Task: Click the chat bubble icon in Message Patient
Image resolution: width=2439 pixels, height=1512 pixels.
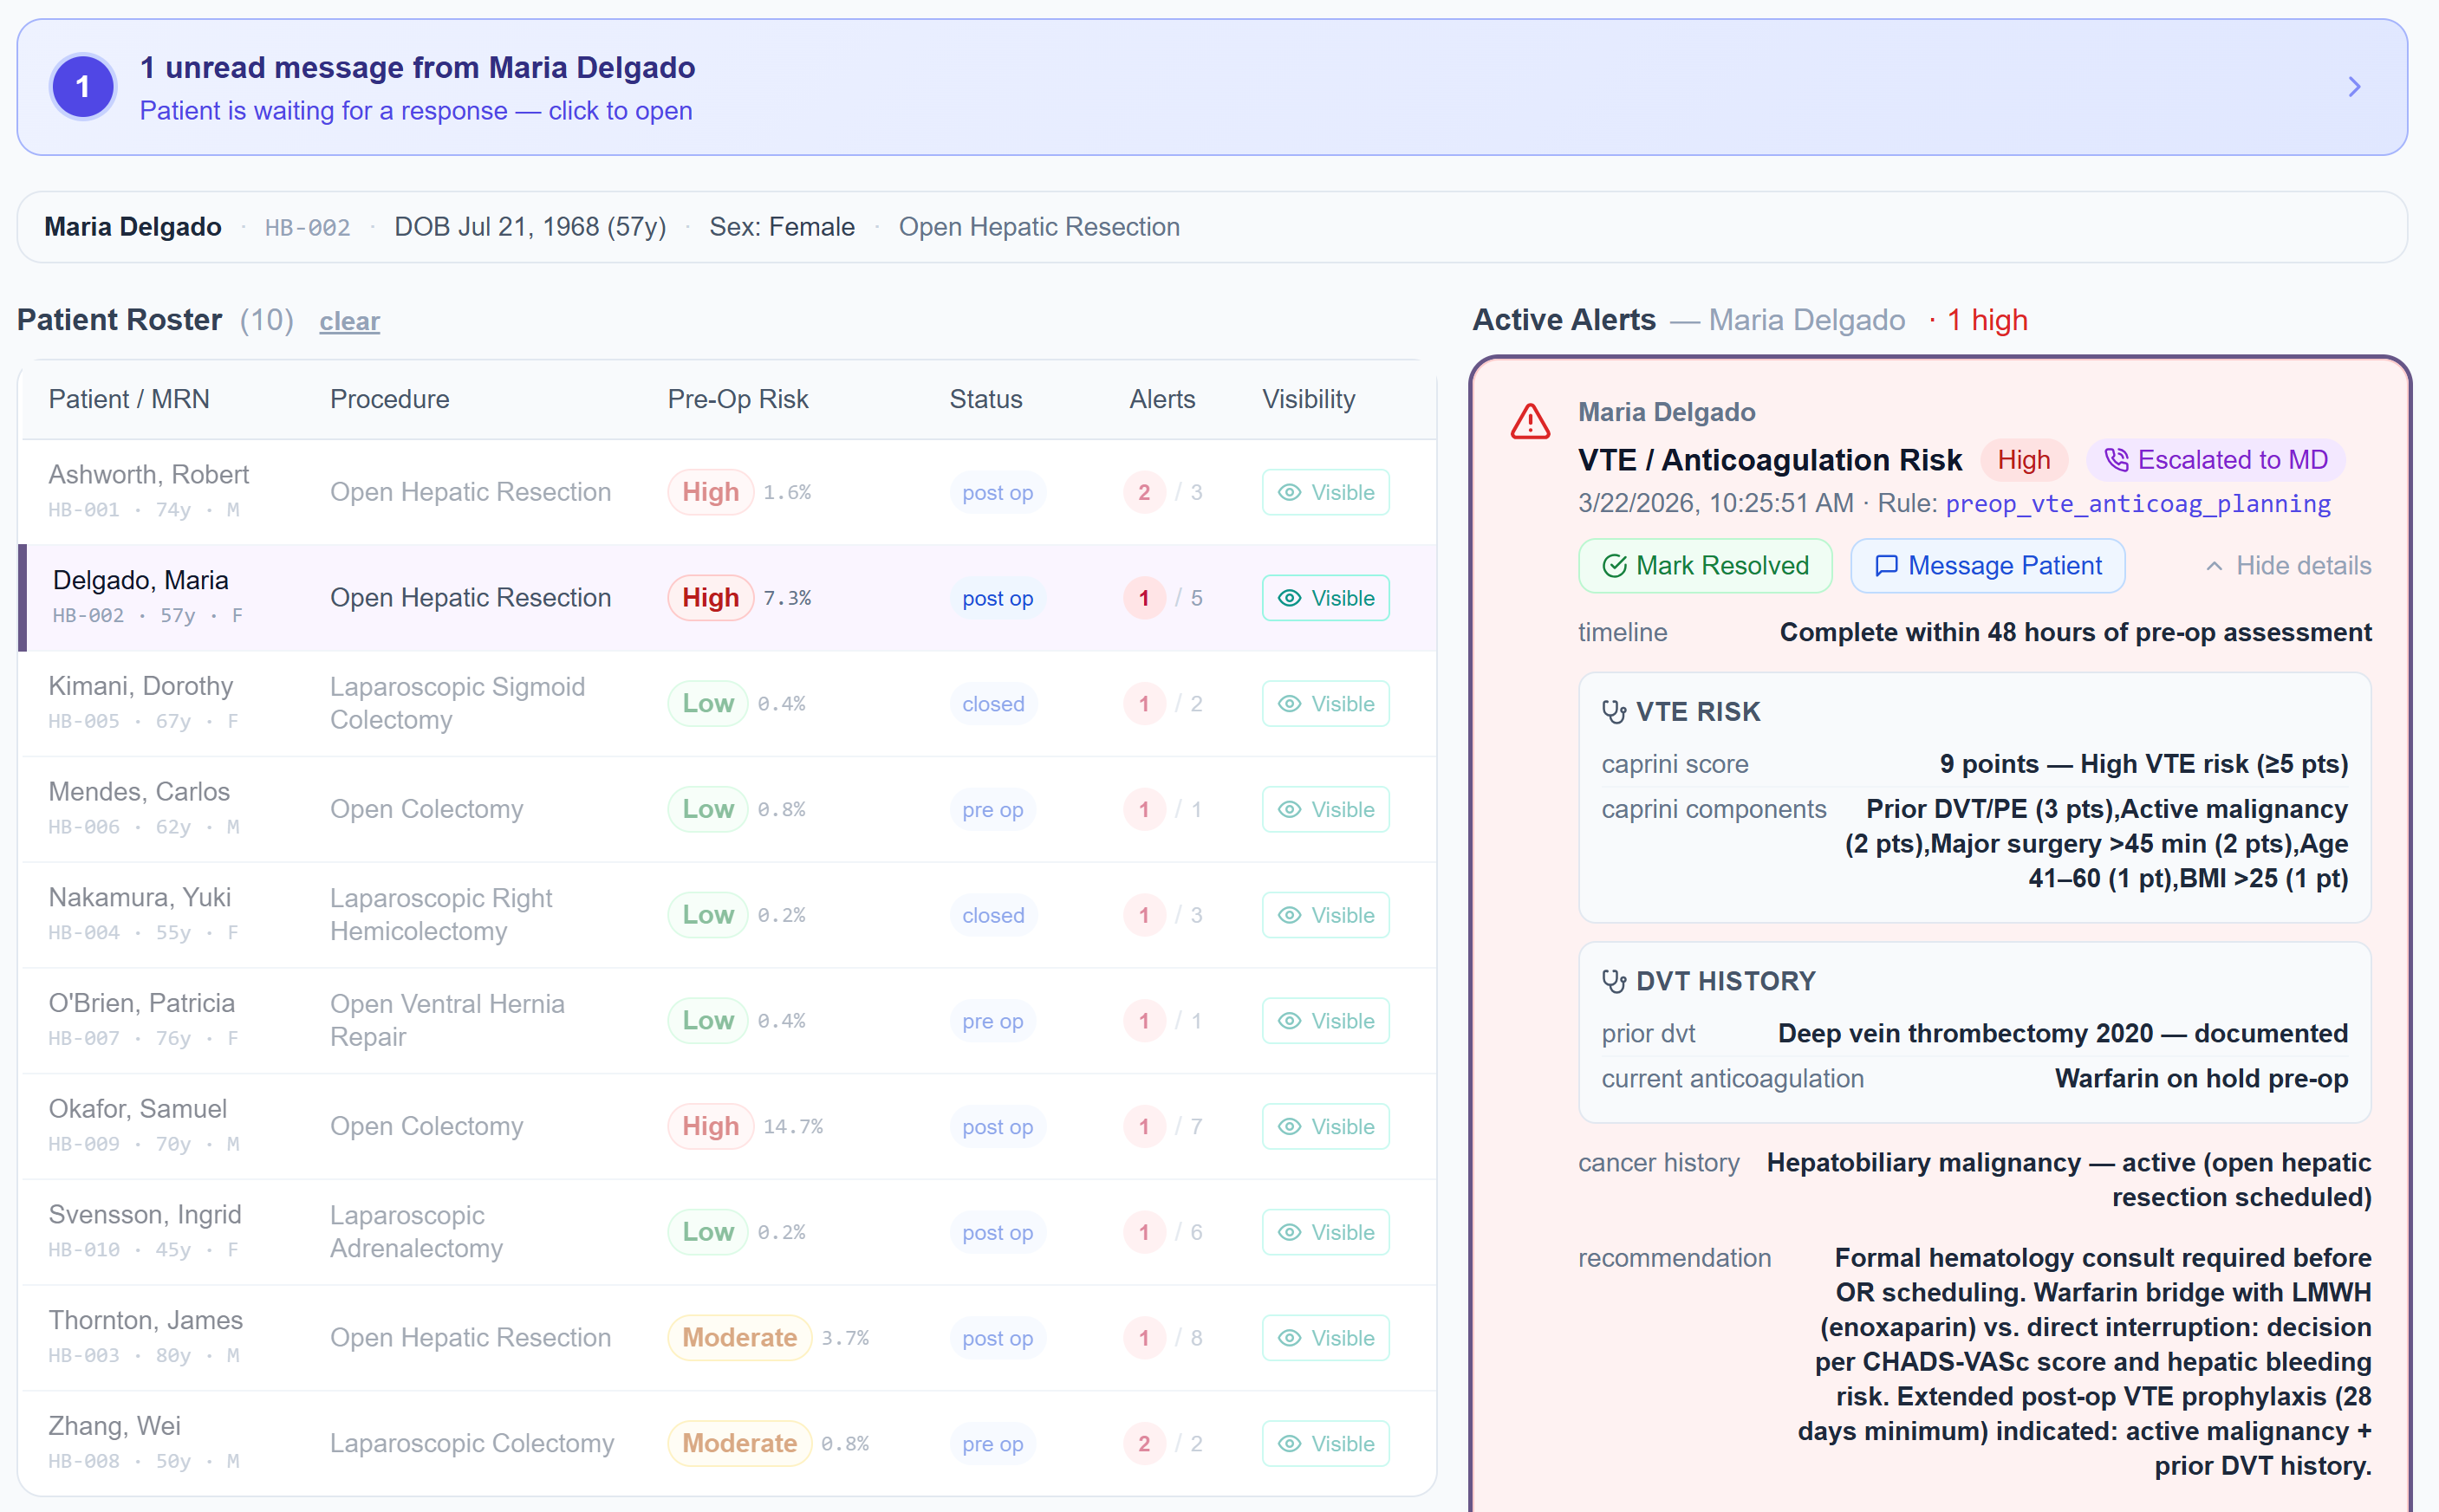Action: (1888, 565)
